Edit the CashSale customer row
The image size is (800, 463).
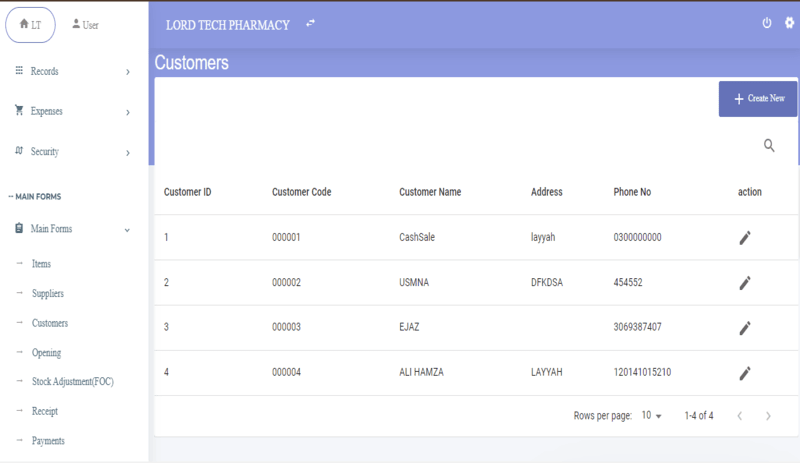click(x=745, y=237)
